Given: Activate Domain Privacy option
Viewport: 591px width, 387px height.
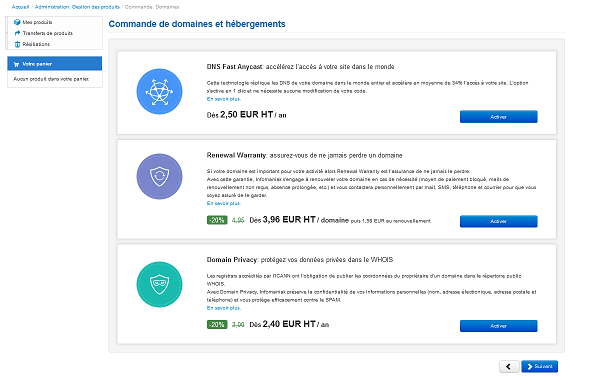Looking at the screenshot, I should (x=499, y=326).
